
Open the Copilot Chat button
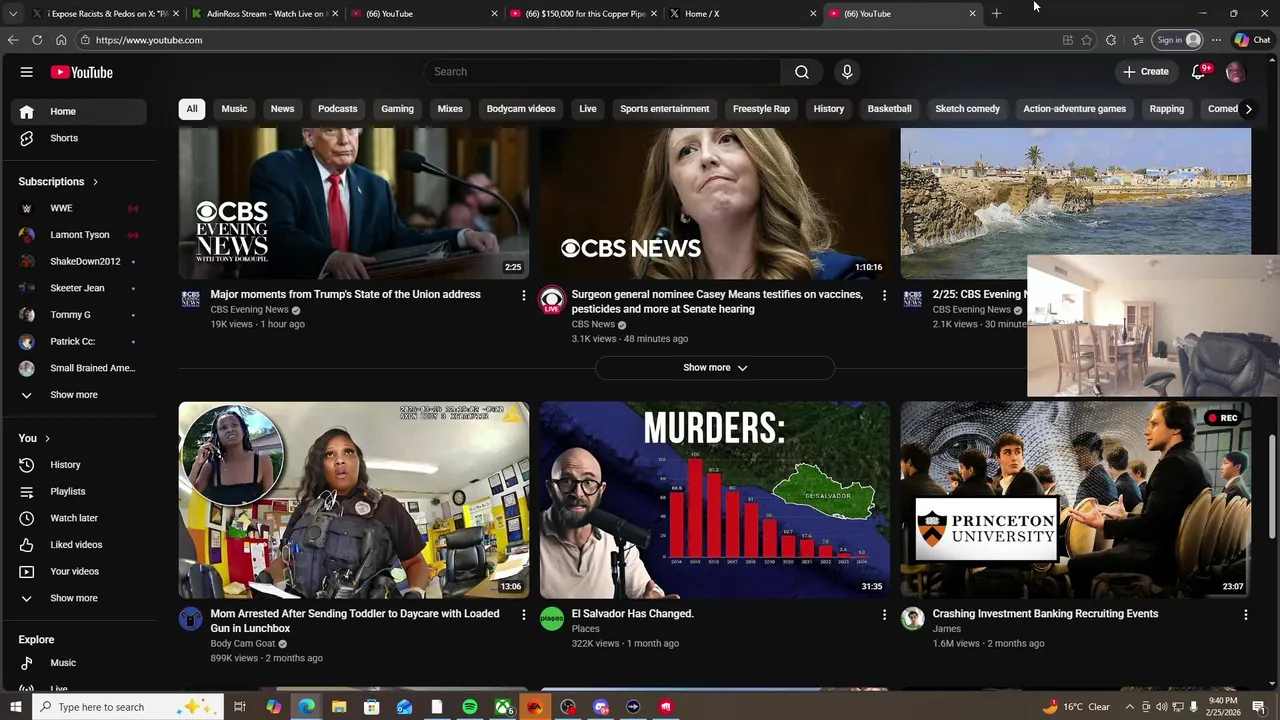pyautogui.click(x=1252, y=40)
